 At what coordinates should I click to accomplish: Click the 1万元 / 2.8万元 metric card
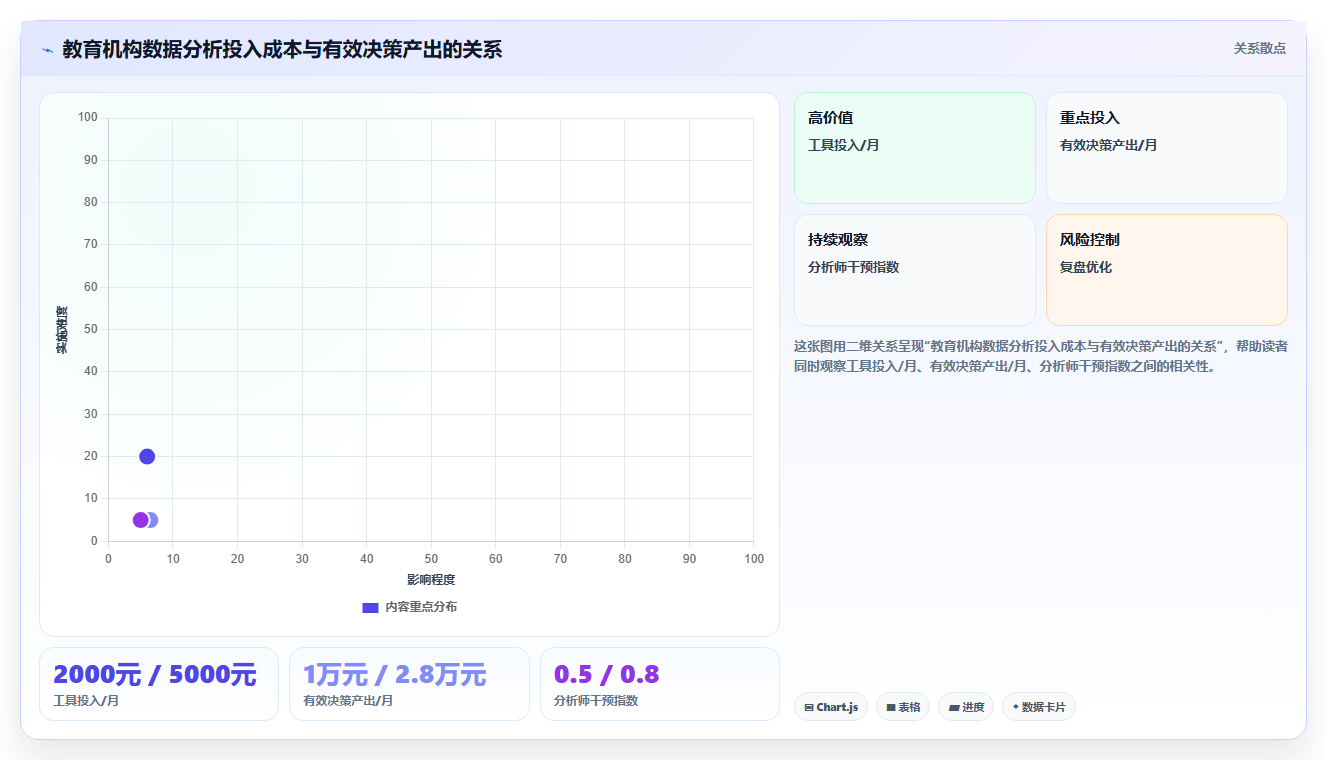tap(409, 684)
